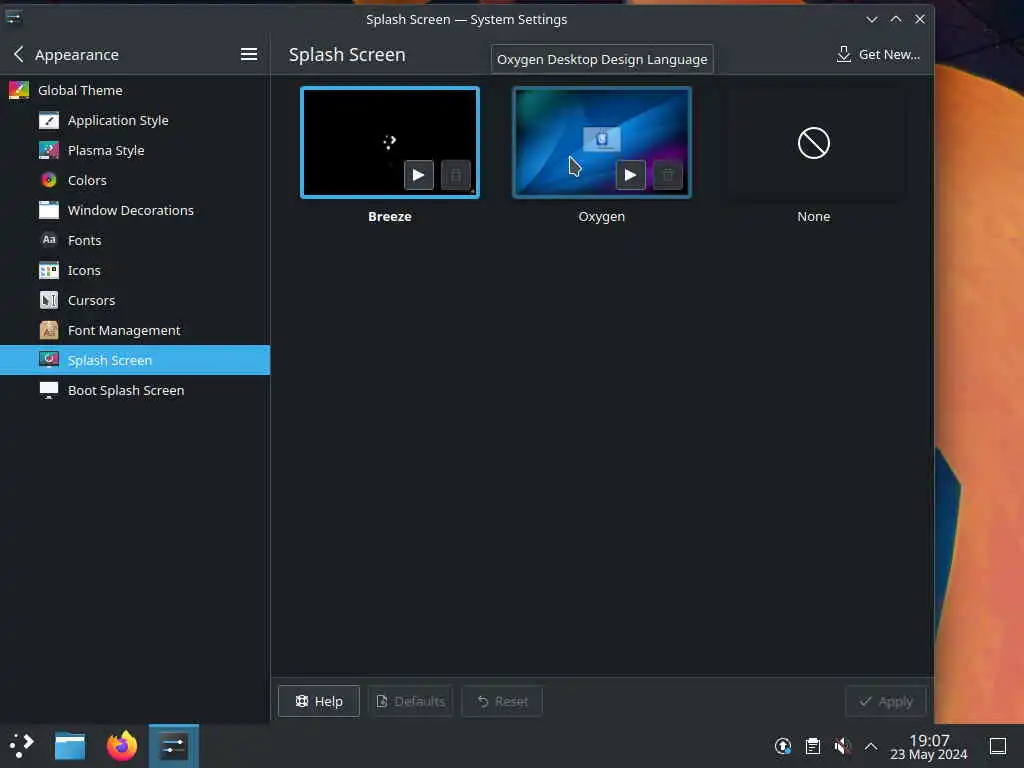
Task: Click the Icons grid icon
Action: click(49, 270)
